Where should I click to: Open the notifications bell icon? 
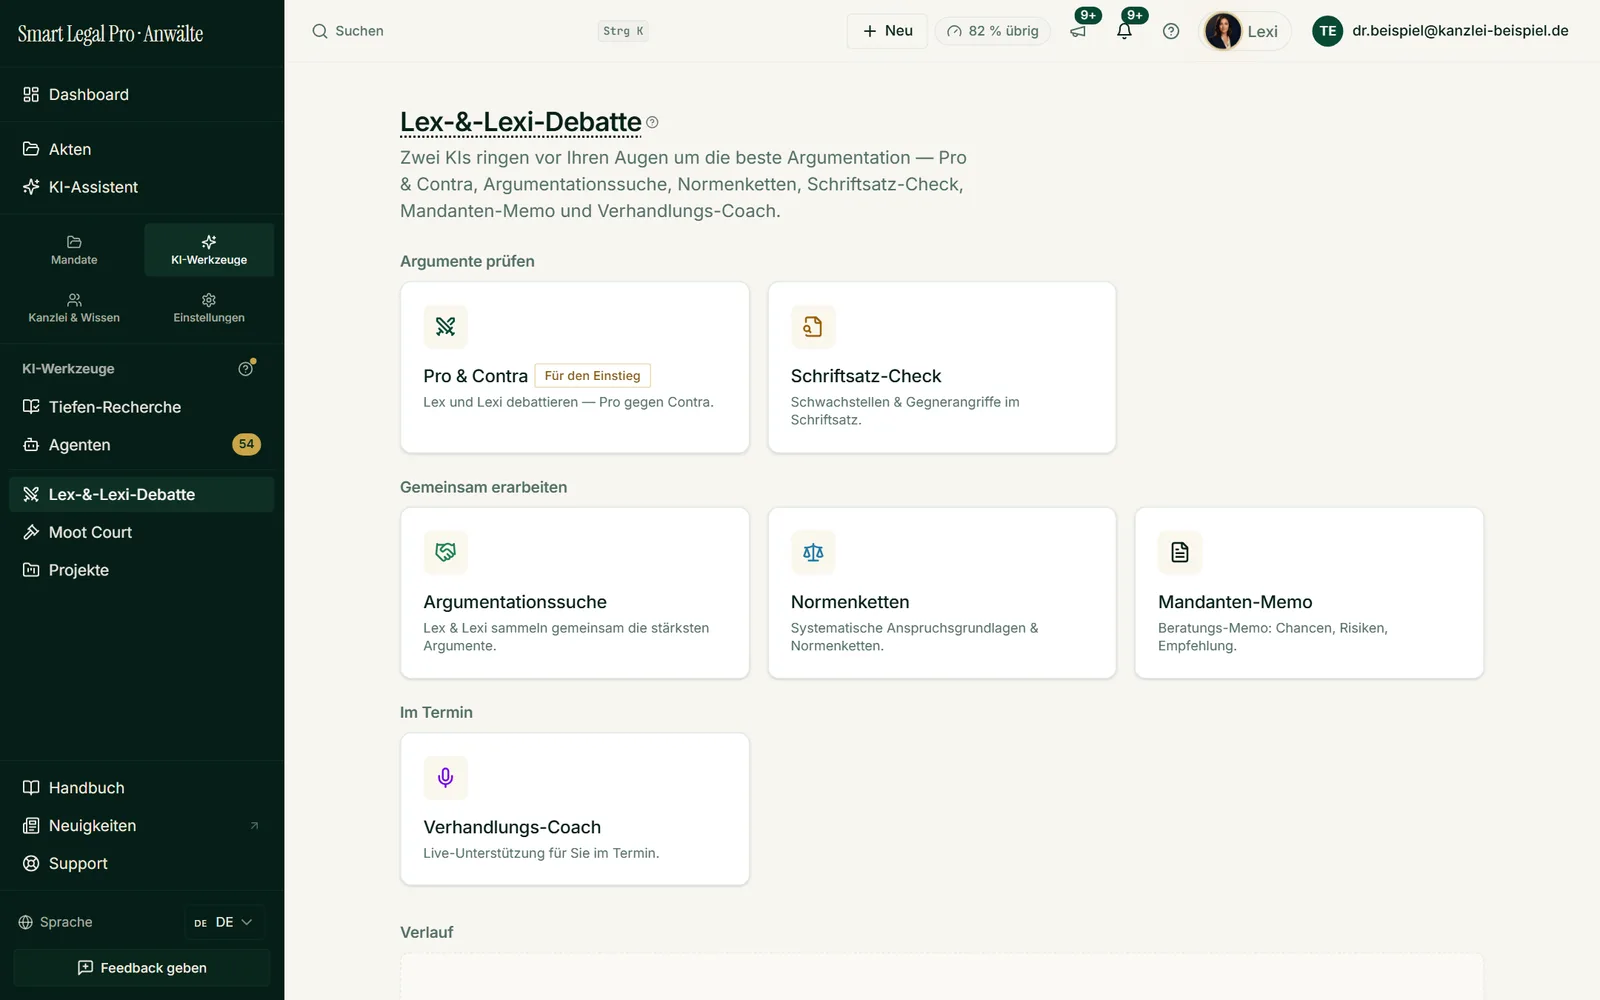(x=1124, y=31)
